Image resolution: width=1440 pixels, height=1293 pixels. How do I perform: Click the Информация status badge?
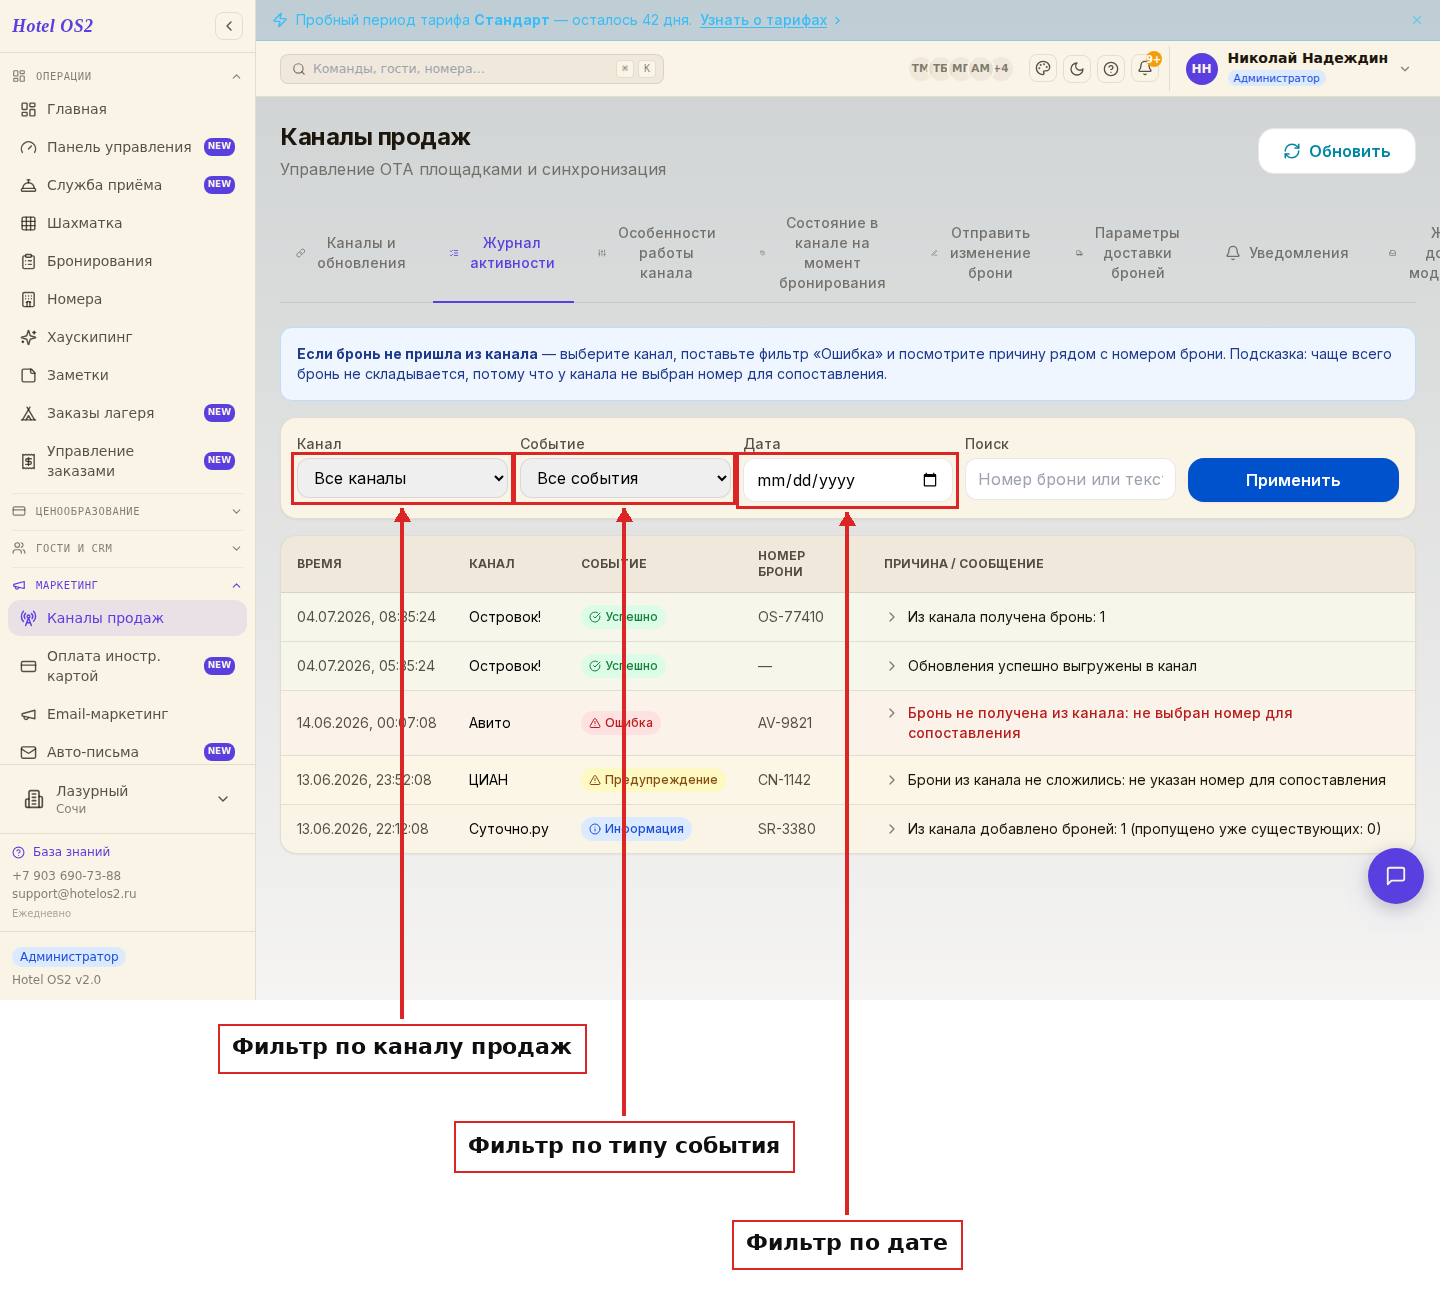click(x=636, y=829)
